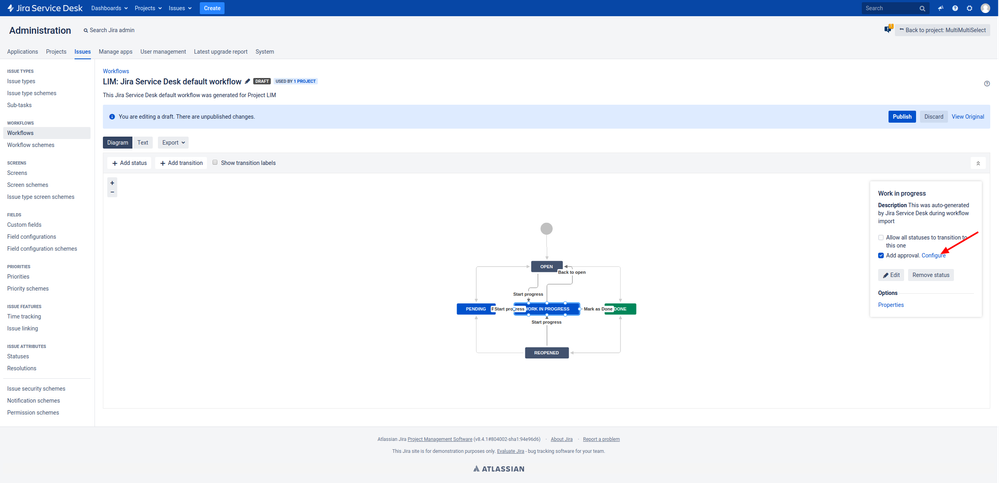Click the onboarding chat icon with badge
999x483 pixels.
888,29
